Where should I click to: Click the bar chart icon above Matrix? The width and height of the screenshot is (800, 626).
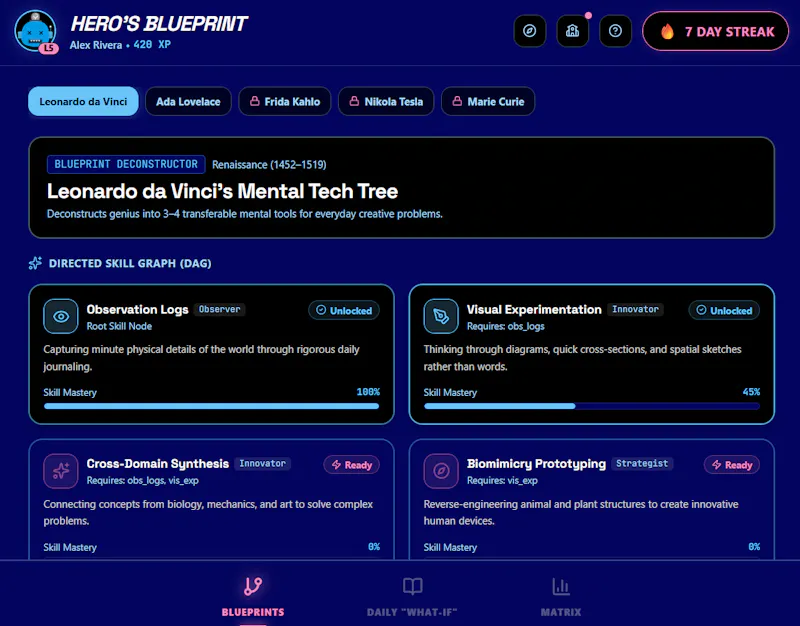tap(561, 586)
